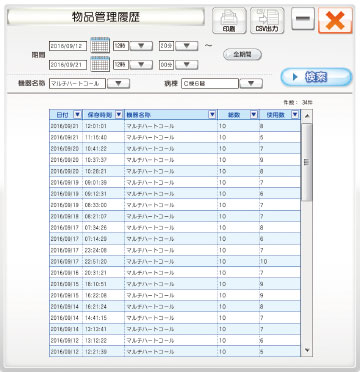This screenshot has height=372, width=360.
Task: Click the 日付 column header label
Action: 62,115
